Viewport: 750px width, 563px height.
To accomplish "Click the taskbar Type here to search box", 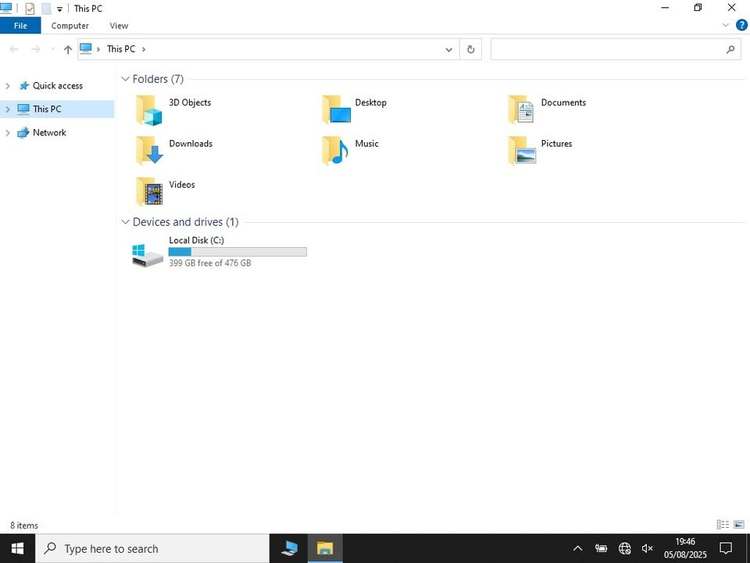I will tap(152, 549).
